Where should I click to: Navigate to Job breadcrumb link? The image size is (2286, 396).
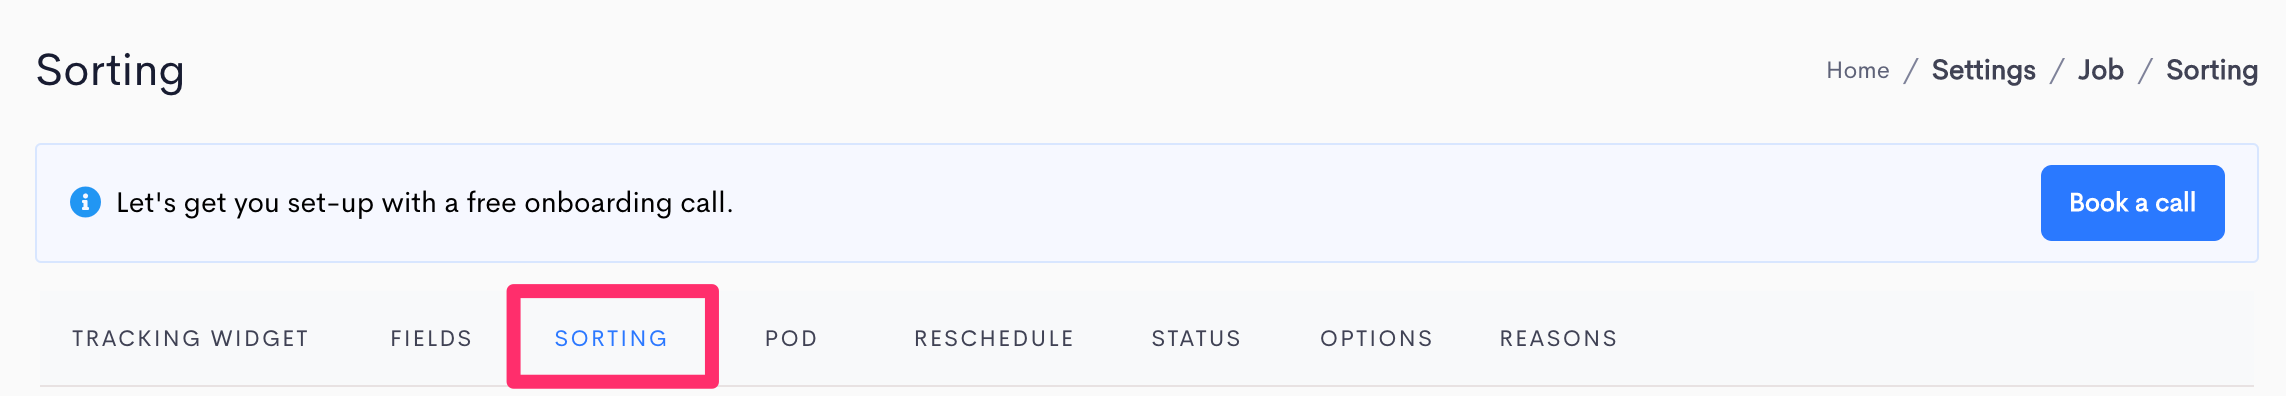coord(2100,70)
